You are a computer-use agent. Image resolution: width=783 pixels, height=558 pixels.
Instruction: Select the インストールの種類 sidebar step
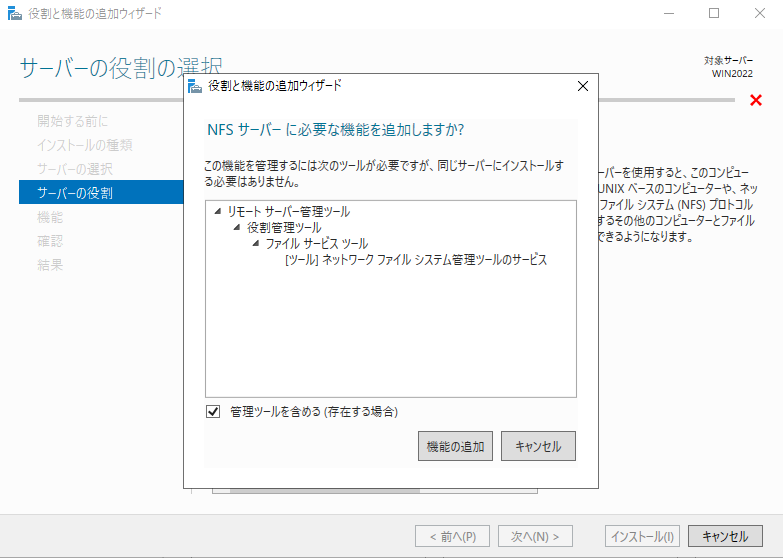point(85,145)
